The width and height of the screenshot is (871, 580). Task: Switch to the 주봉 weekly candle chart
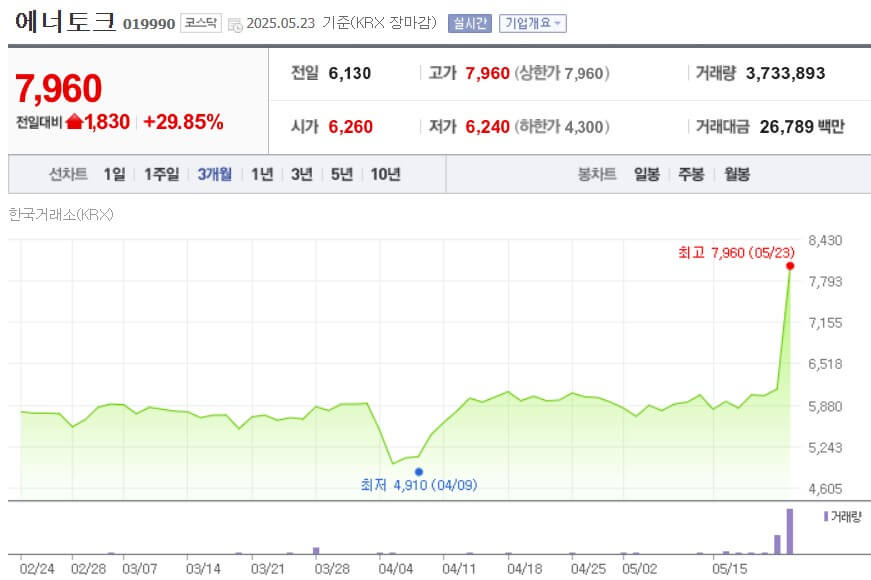(x=691, y=174)
